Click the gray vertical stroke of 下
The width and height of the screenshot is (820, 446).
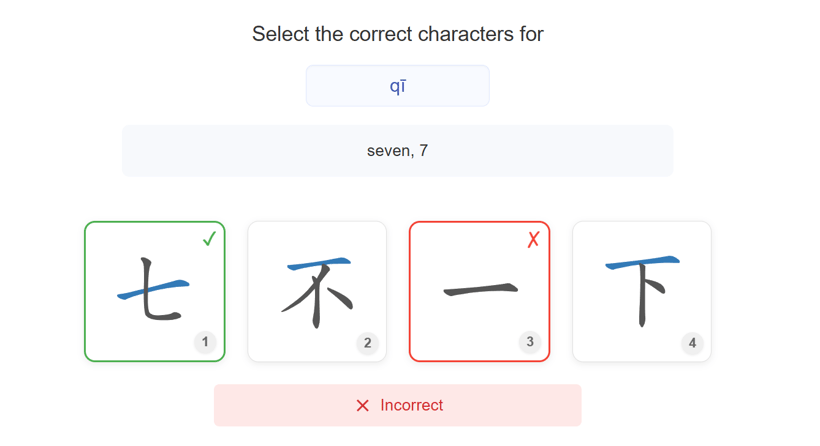coord(639,298)
